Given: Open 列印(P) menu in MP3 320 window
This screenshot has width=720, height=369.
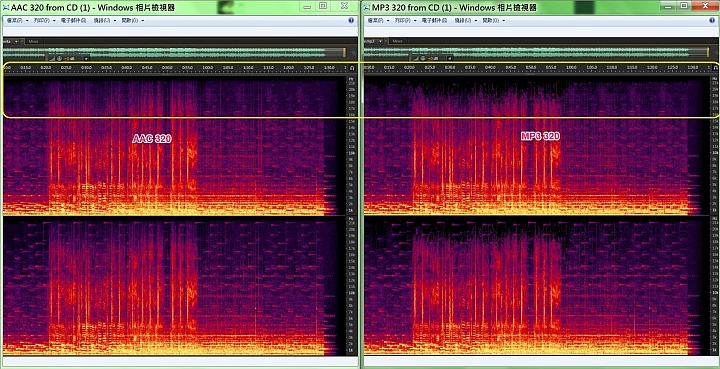Looking at the screenshot, I should point(405,21).
